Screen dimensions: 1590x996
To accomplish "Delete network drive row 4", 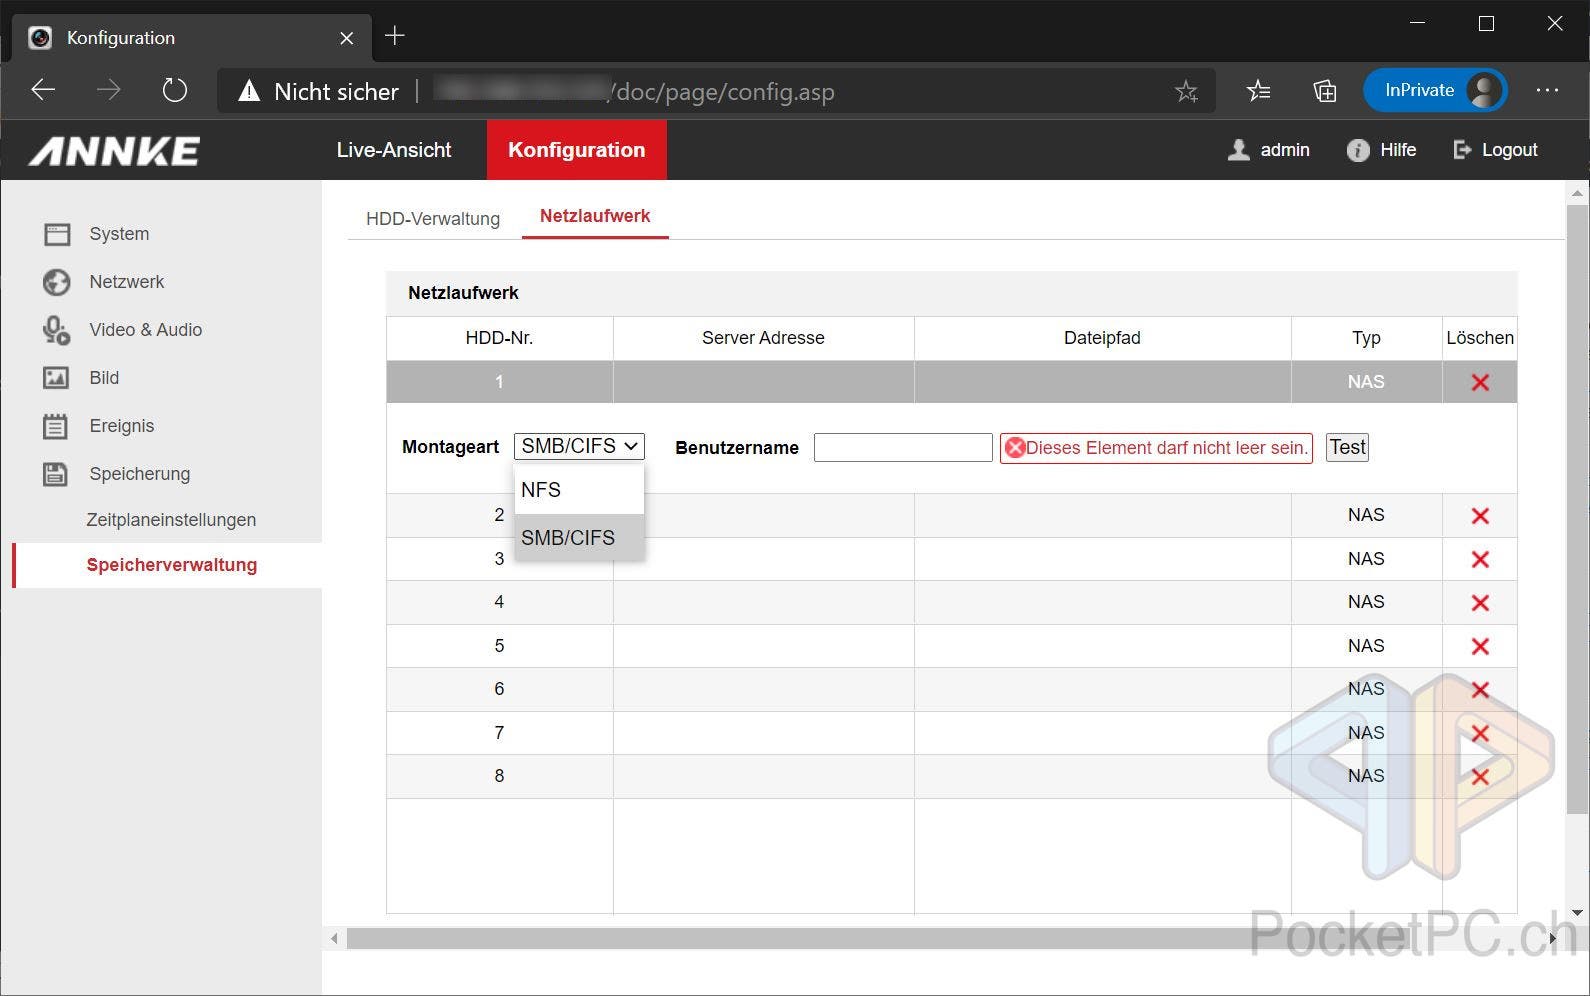I will coord(1480,603).
